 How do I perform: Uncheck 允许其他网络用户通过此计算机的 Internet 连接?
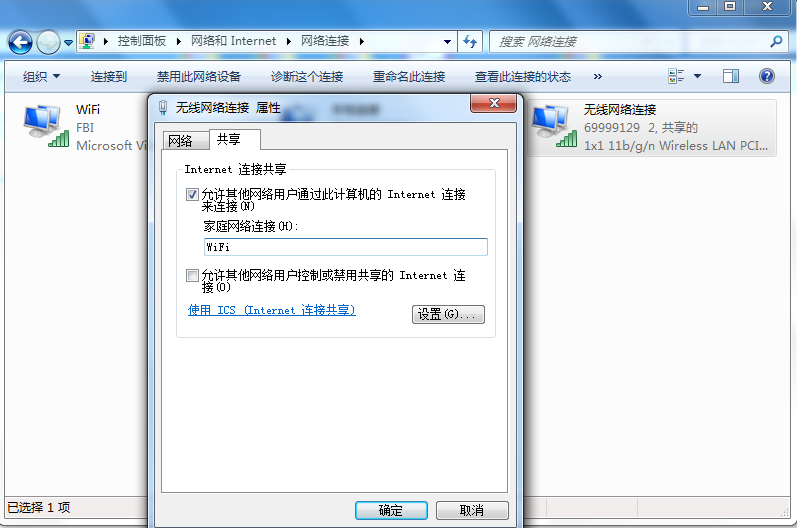192,194
